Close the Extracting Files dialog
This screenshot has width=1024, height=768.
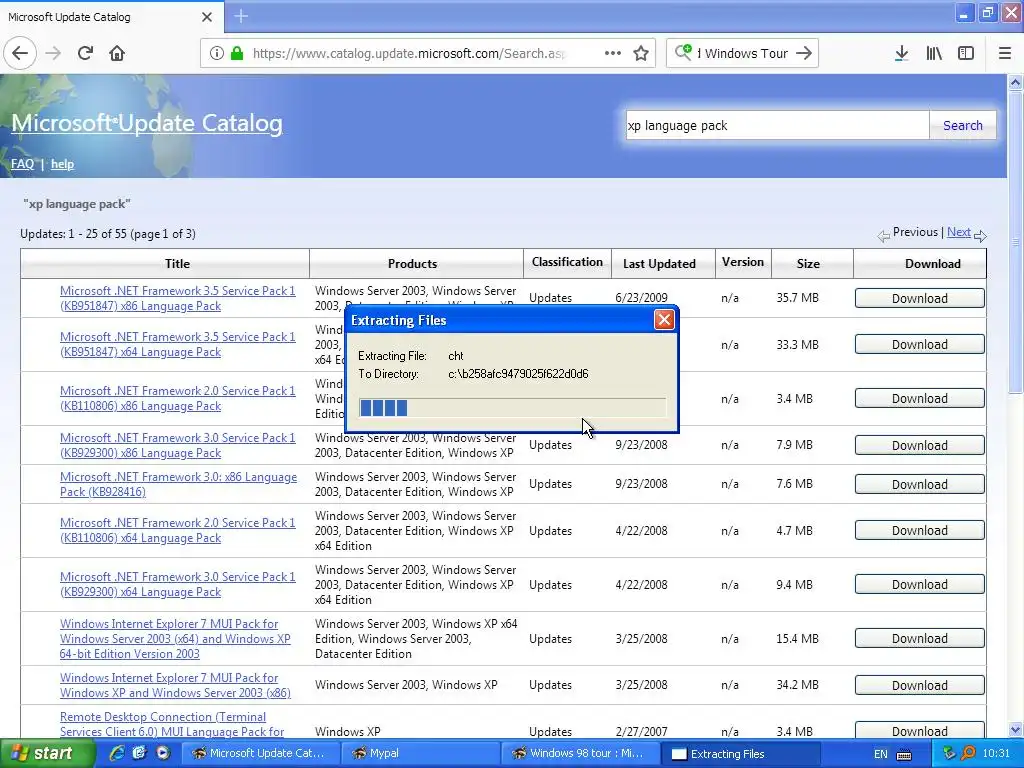(664, 320)
